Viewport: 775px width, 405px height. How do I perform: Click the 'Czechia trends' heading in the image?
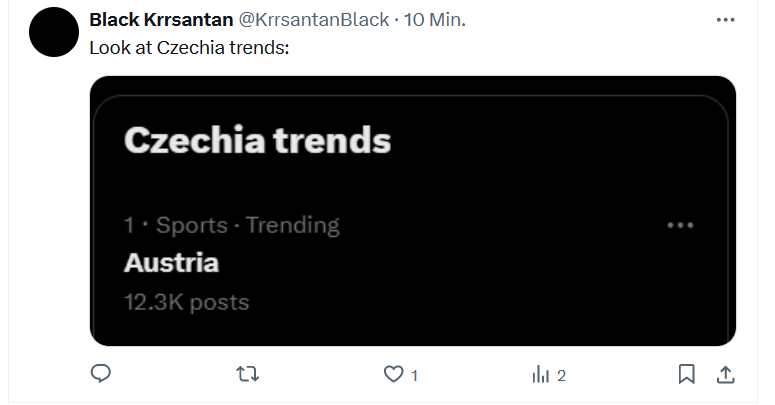click(x=257, y=141)
